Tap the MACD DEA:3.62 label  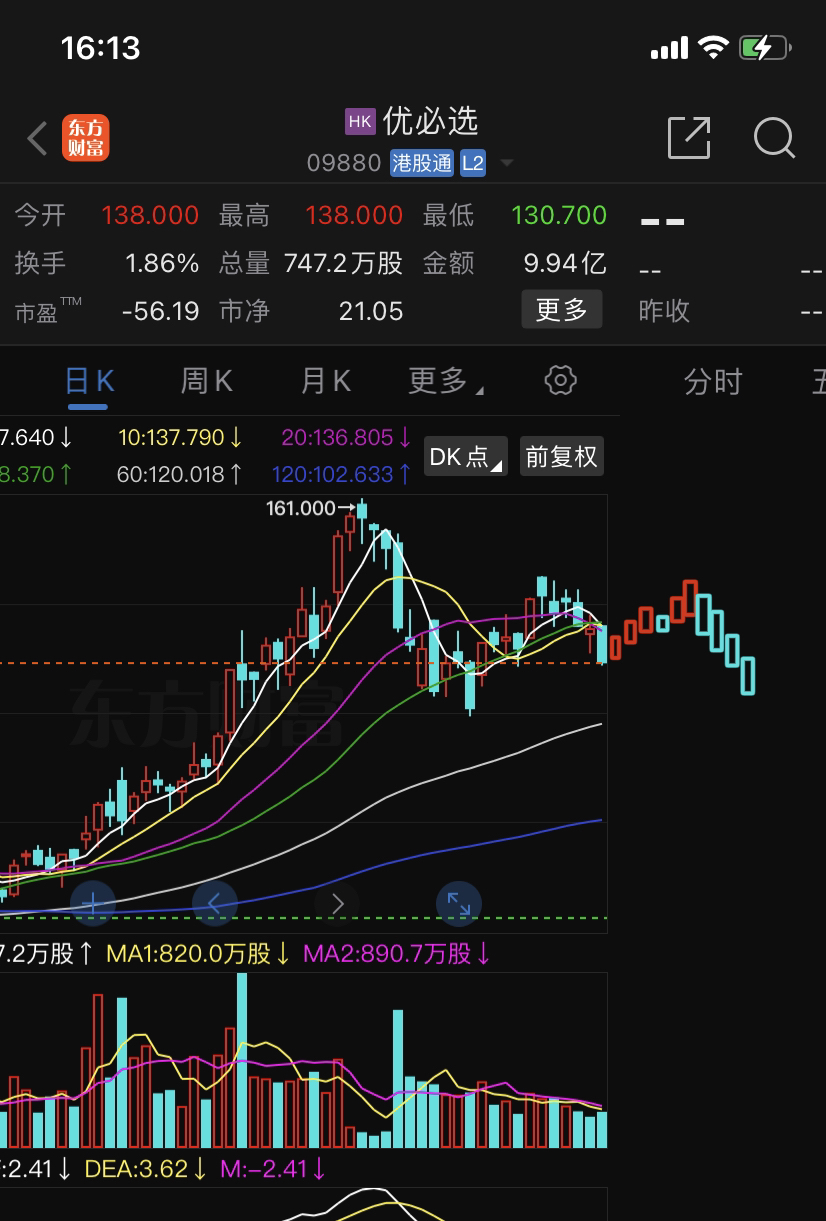(x=146, y=1168)
